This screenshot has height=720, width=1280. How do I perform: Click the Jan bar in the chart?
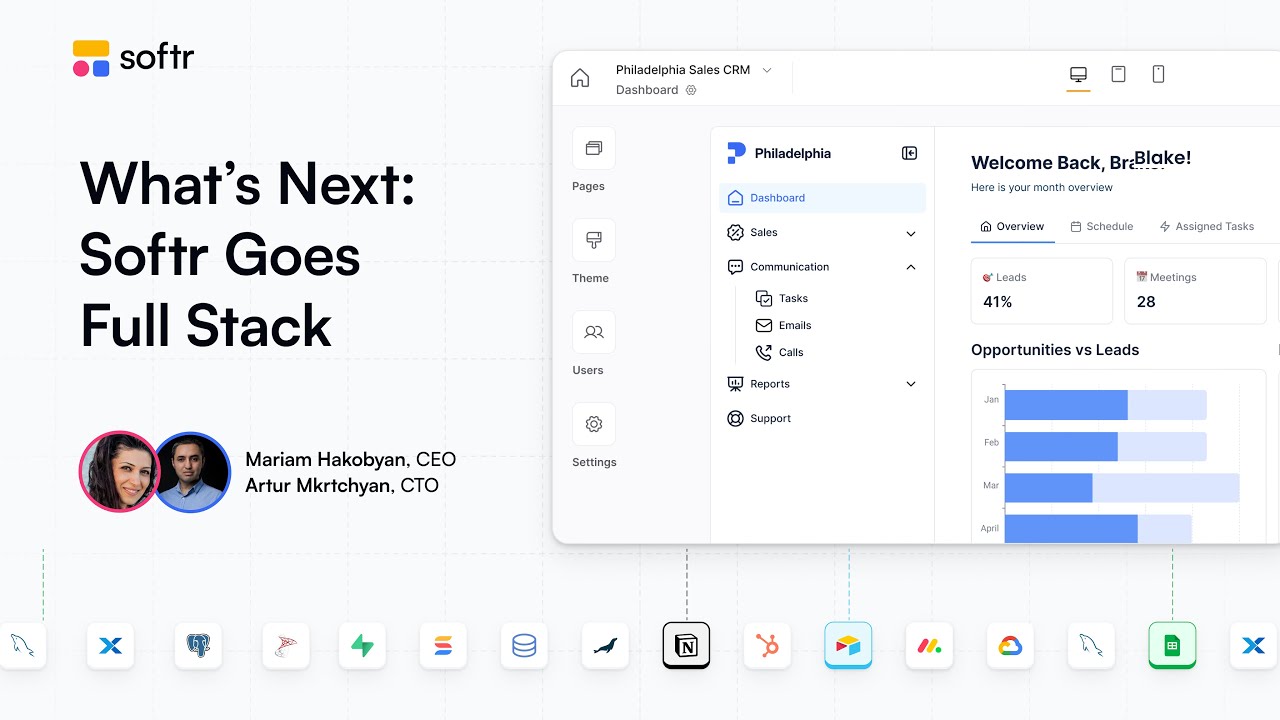click(1105, 405)
